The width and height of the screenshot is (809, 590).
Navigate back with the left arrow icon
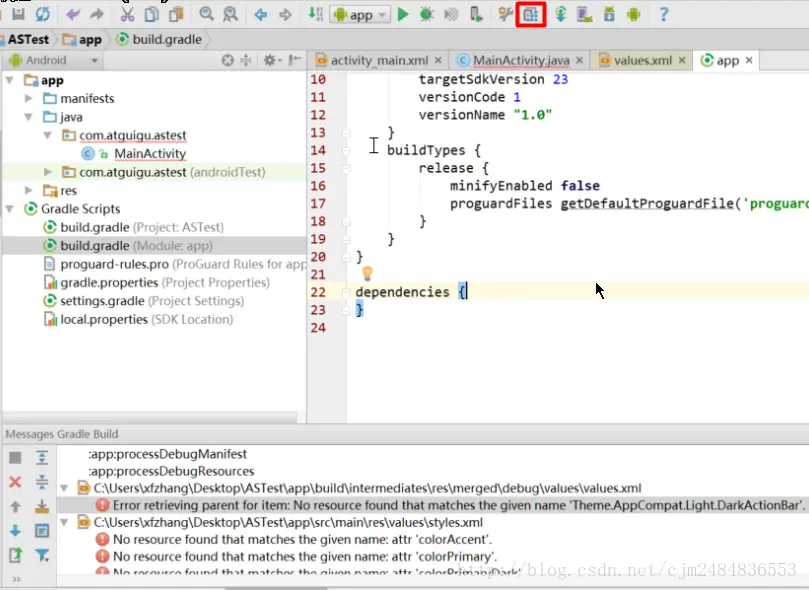(x=261, y=14)
